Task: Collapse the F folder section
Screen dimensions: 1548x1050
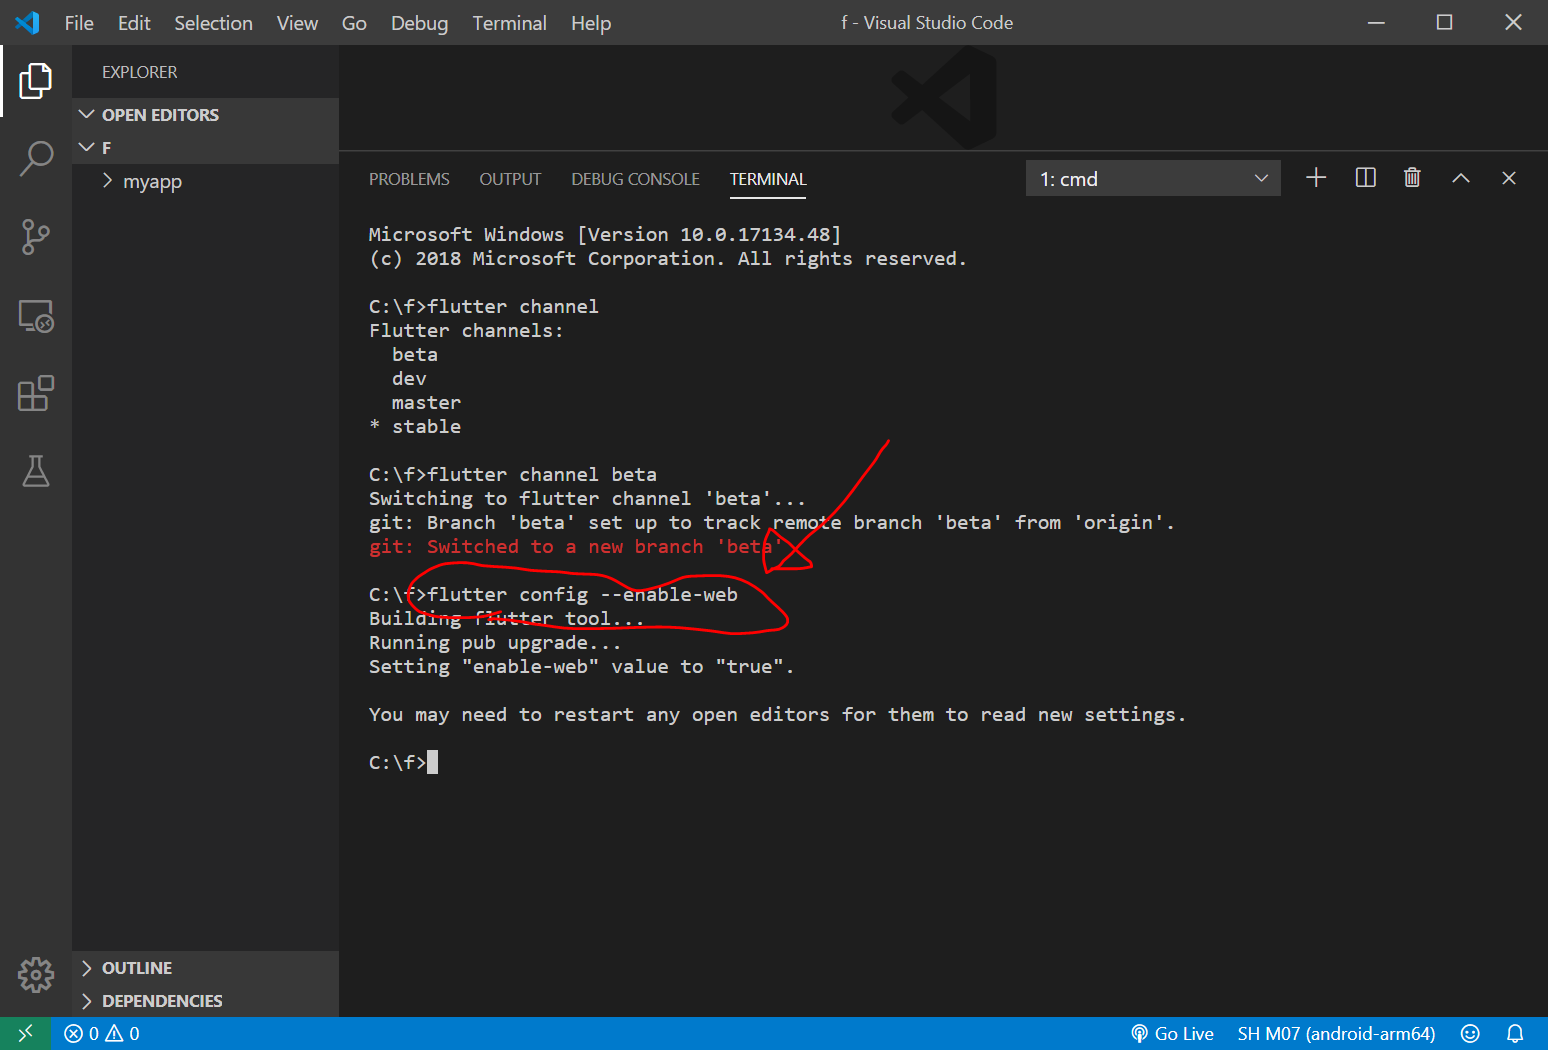Action: click(x=205, y=148)
